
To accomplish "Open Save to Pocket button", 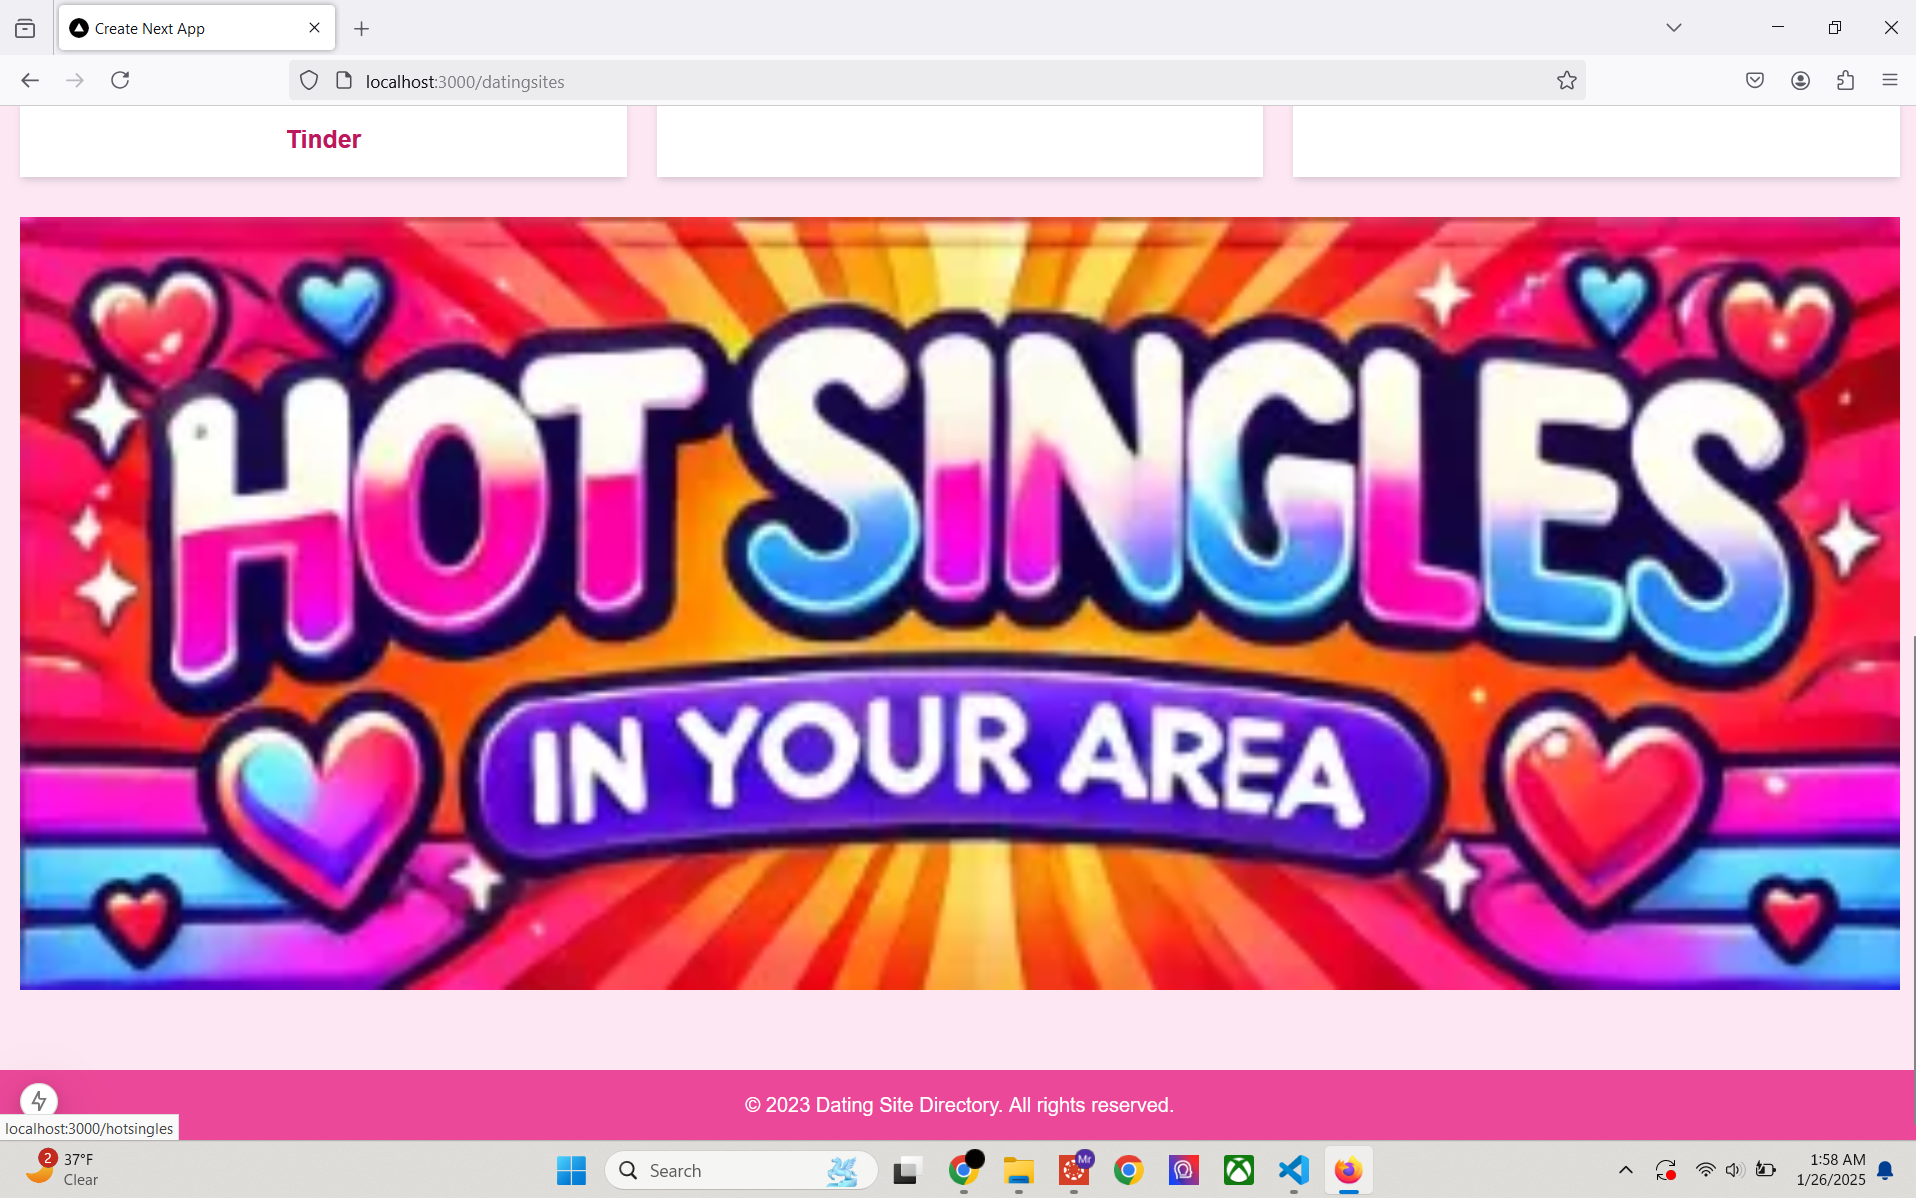I will 1755,81.
